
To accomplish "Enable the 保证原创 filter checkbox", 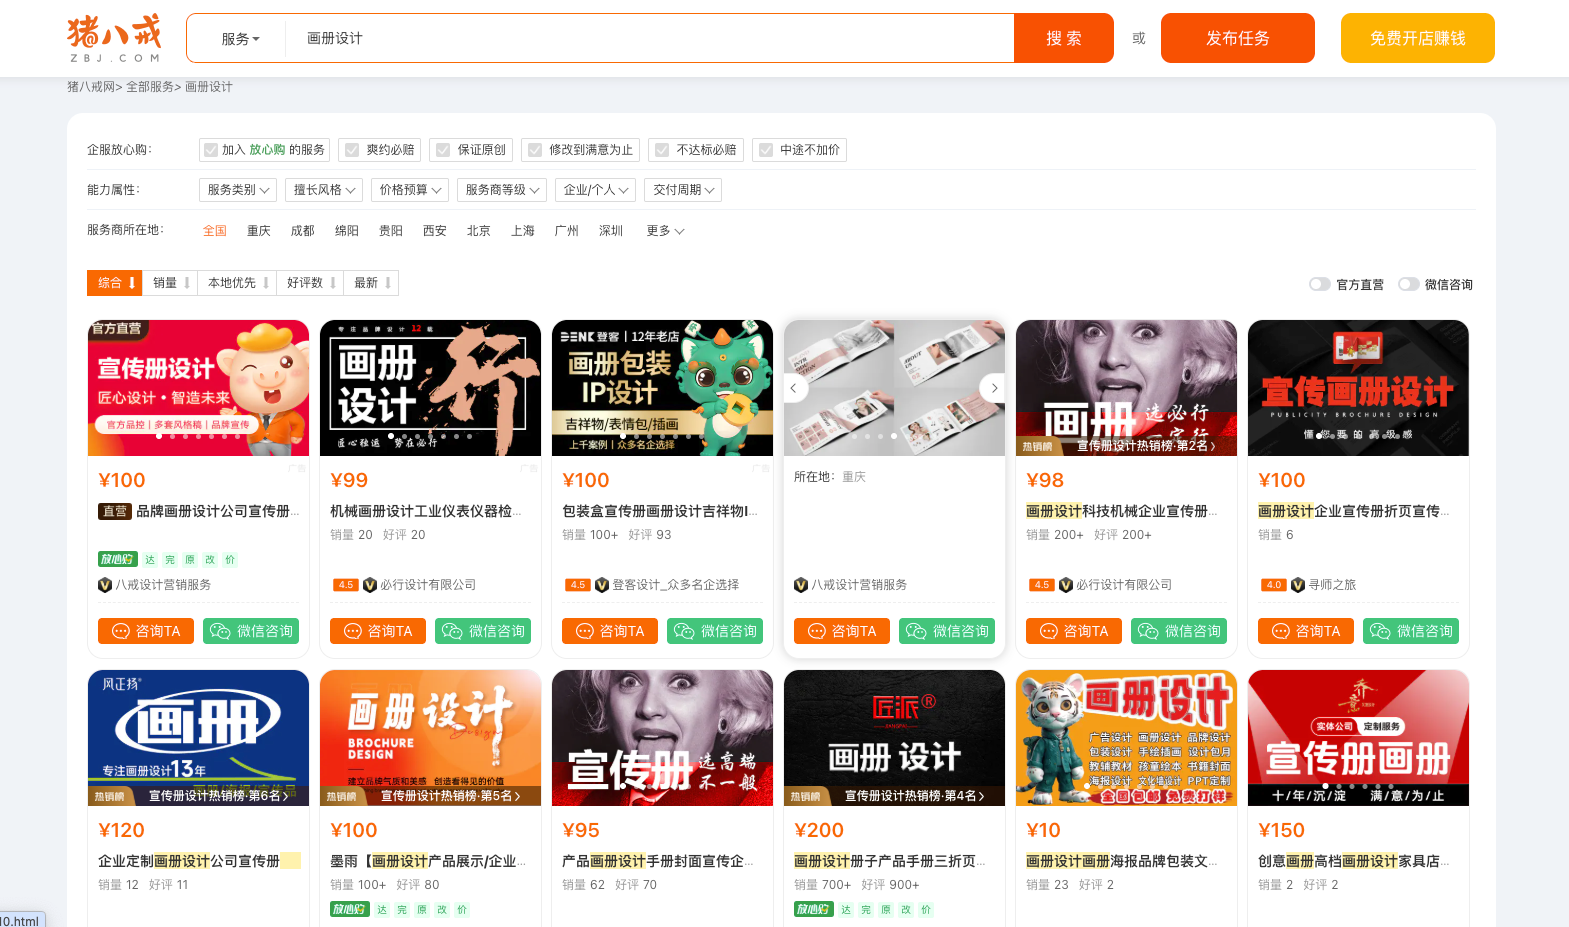I will 443,150.
